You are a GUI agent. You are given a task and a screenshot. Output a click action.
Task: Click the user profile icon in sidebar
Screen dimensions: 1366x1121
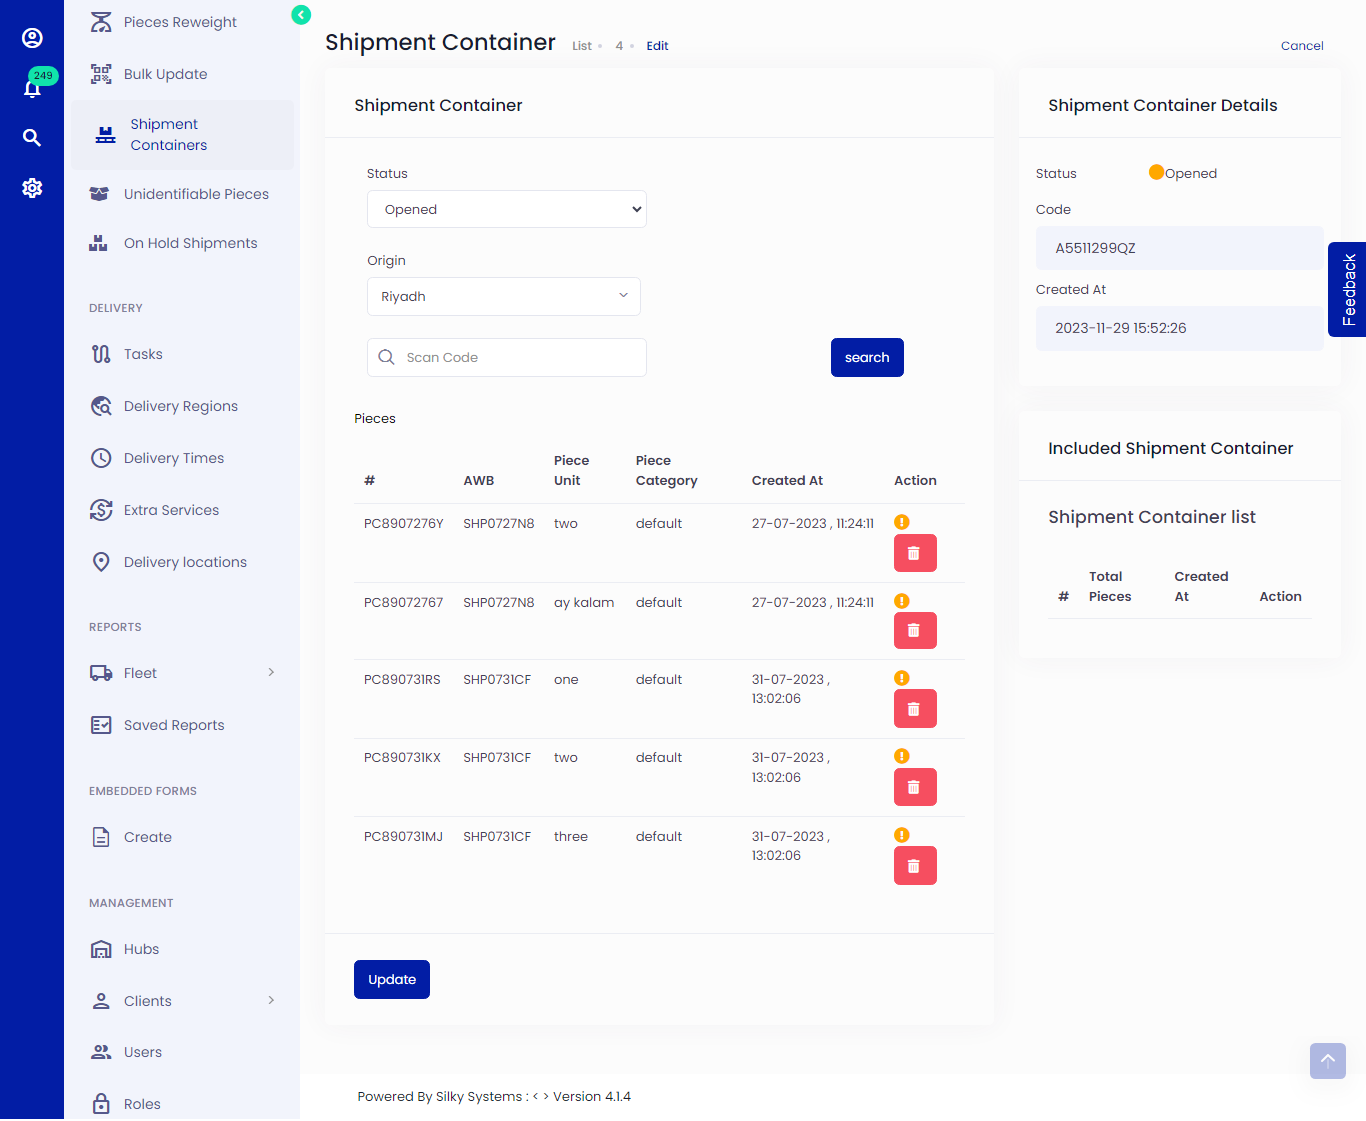(32, 38)
